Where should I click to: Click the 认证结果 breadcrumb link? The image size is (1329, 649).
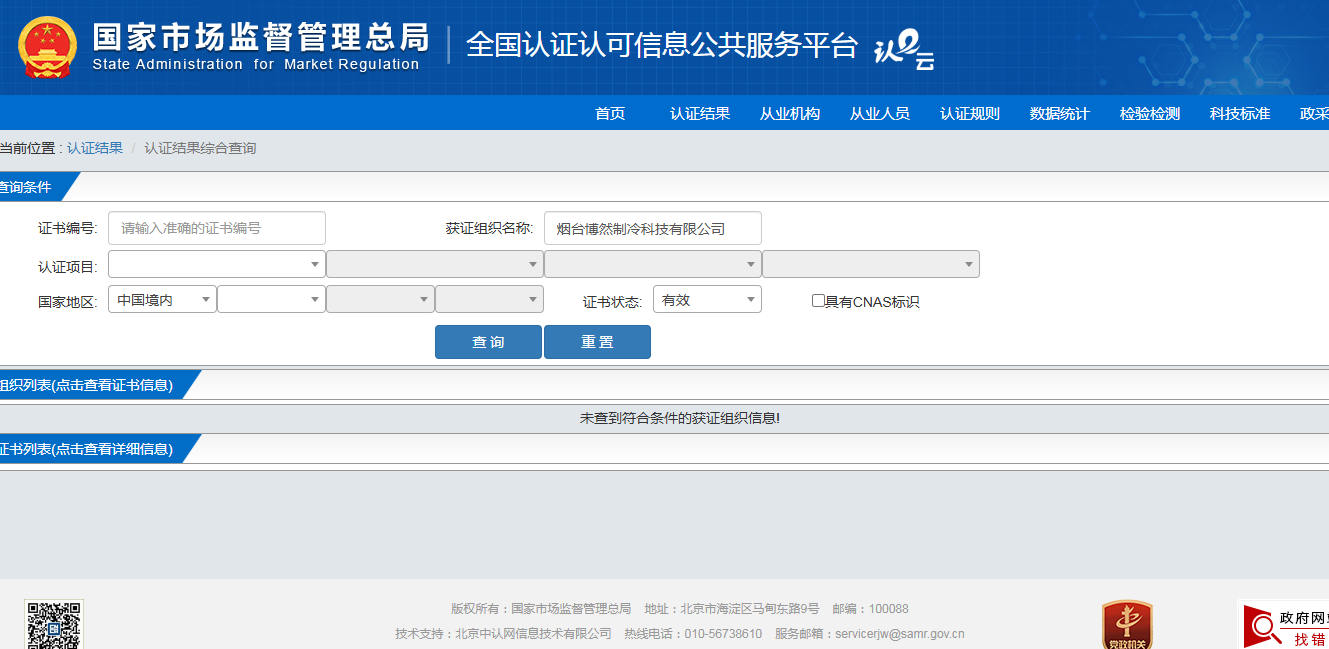pos(95,148)
